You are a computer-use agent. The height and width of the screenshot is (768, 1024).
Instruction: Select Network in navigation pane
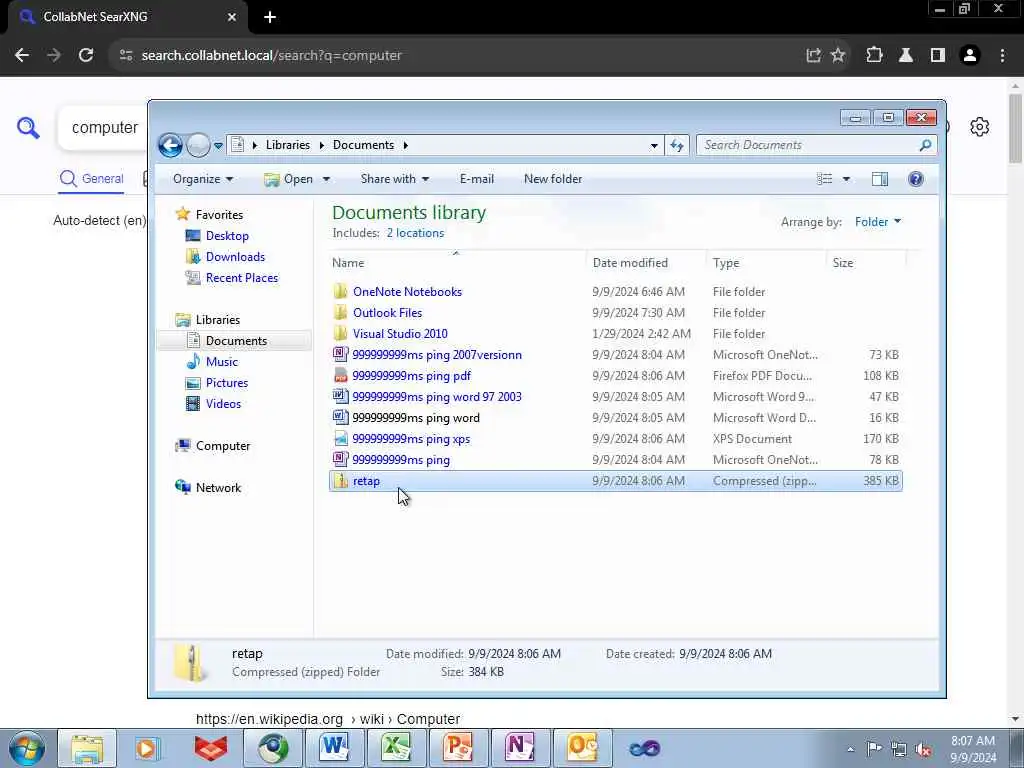click(x=218, y=488)
